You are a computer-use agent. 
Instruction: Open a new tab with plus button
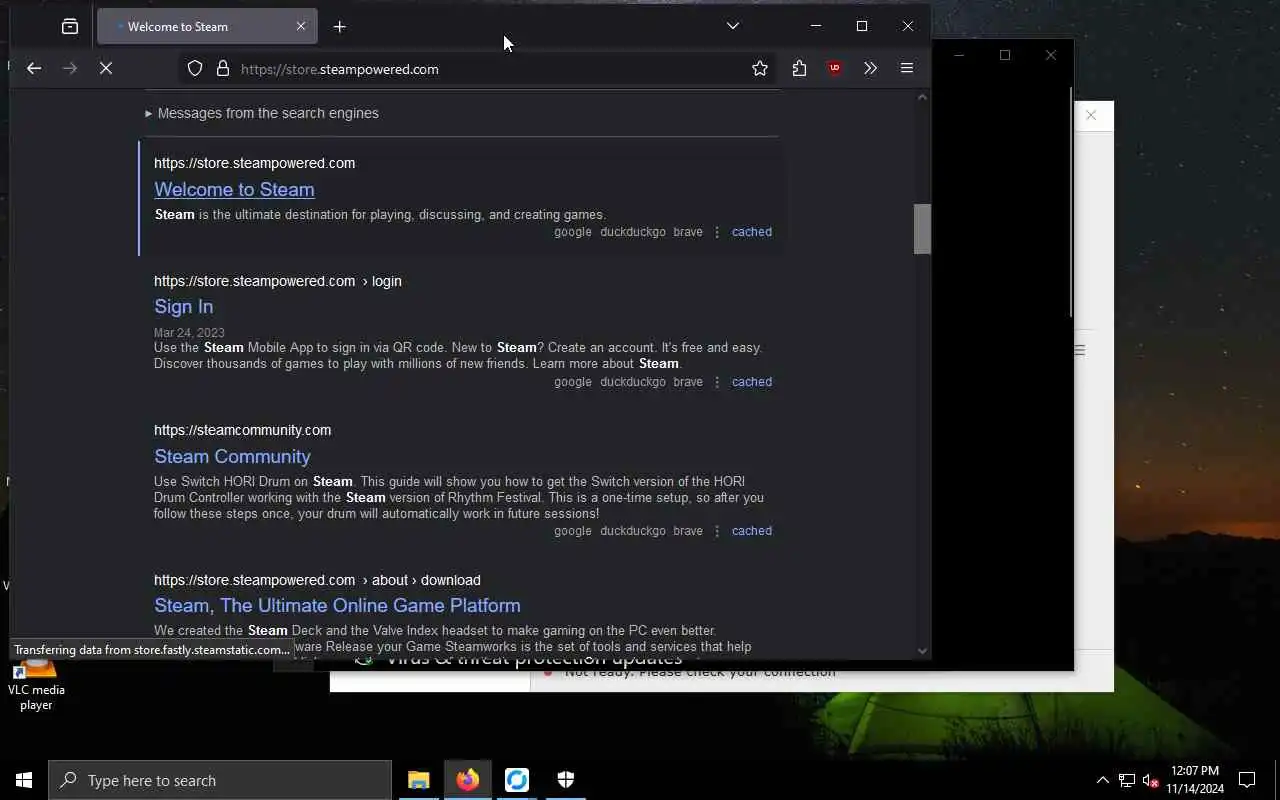coord(340,27)
